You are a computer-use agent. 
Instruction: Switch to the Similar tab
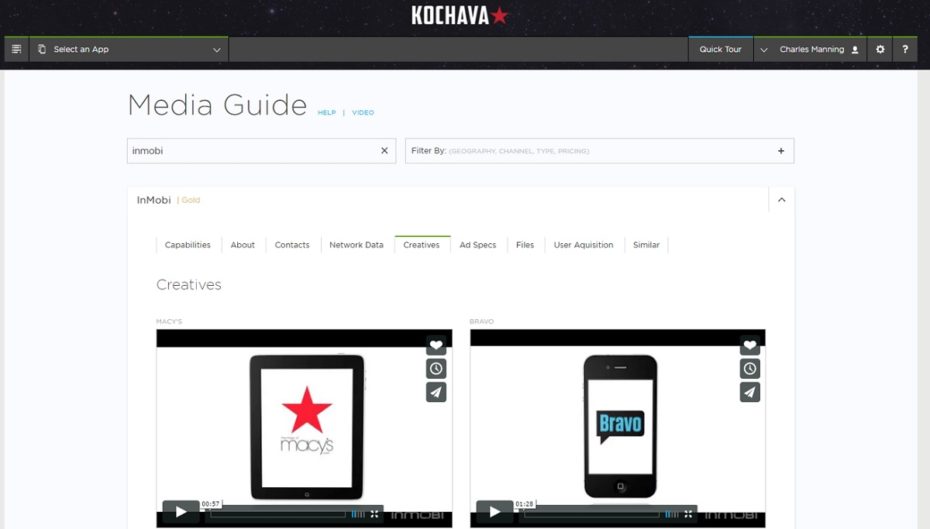tap(646, 245)
